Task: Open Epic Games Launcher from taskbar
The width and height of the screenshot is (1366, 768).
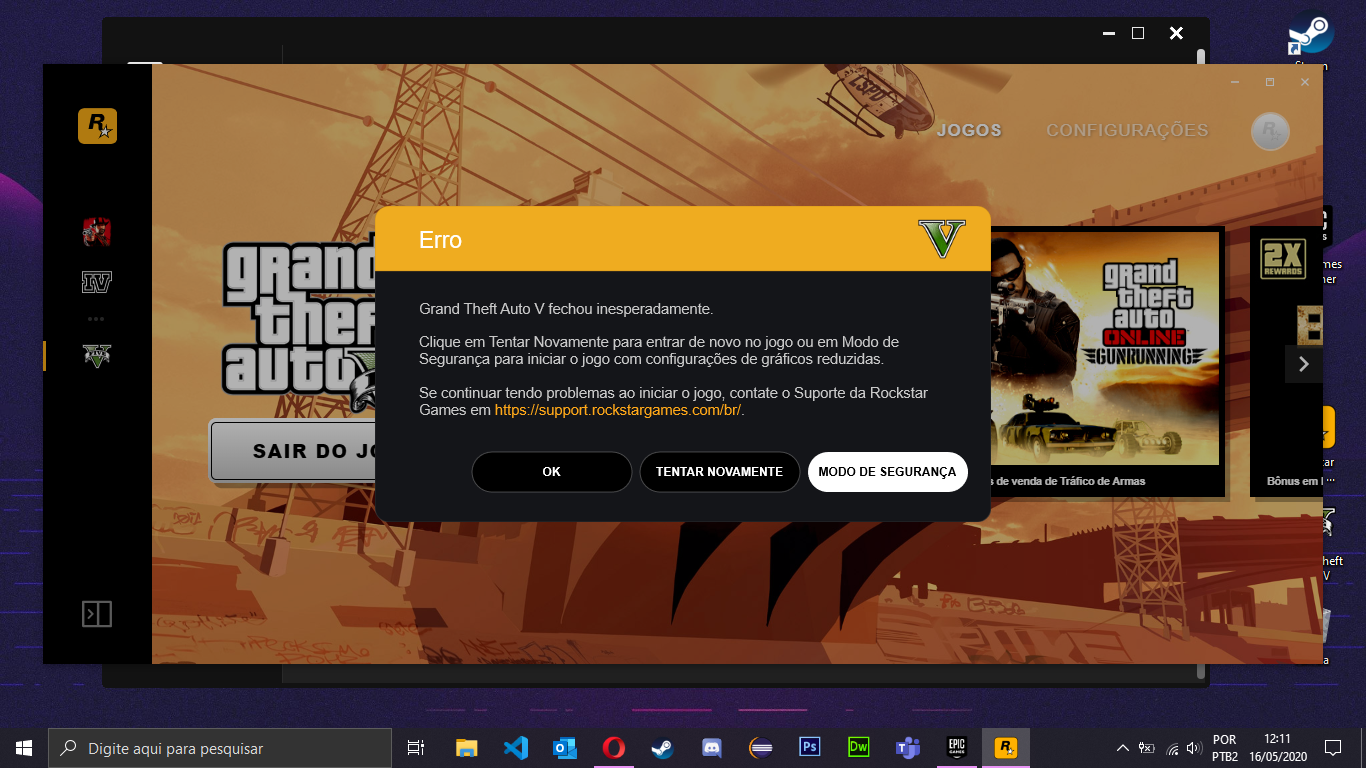Action: (x=957, y=748)
